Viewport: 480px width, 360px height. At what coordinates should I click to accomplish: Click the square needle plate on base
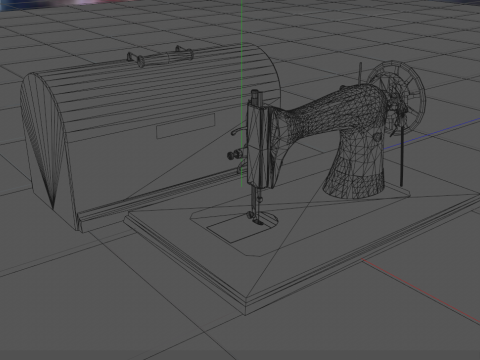[239, 227]
